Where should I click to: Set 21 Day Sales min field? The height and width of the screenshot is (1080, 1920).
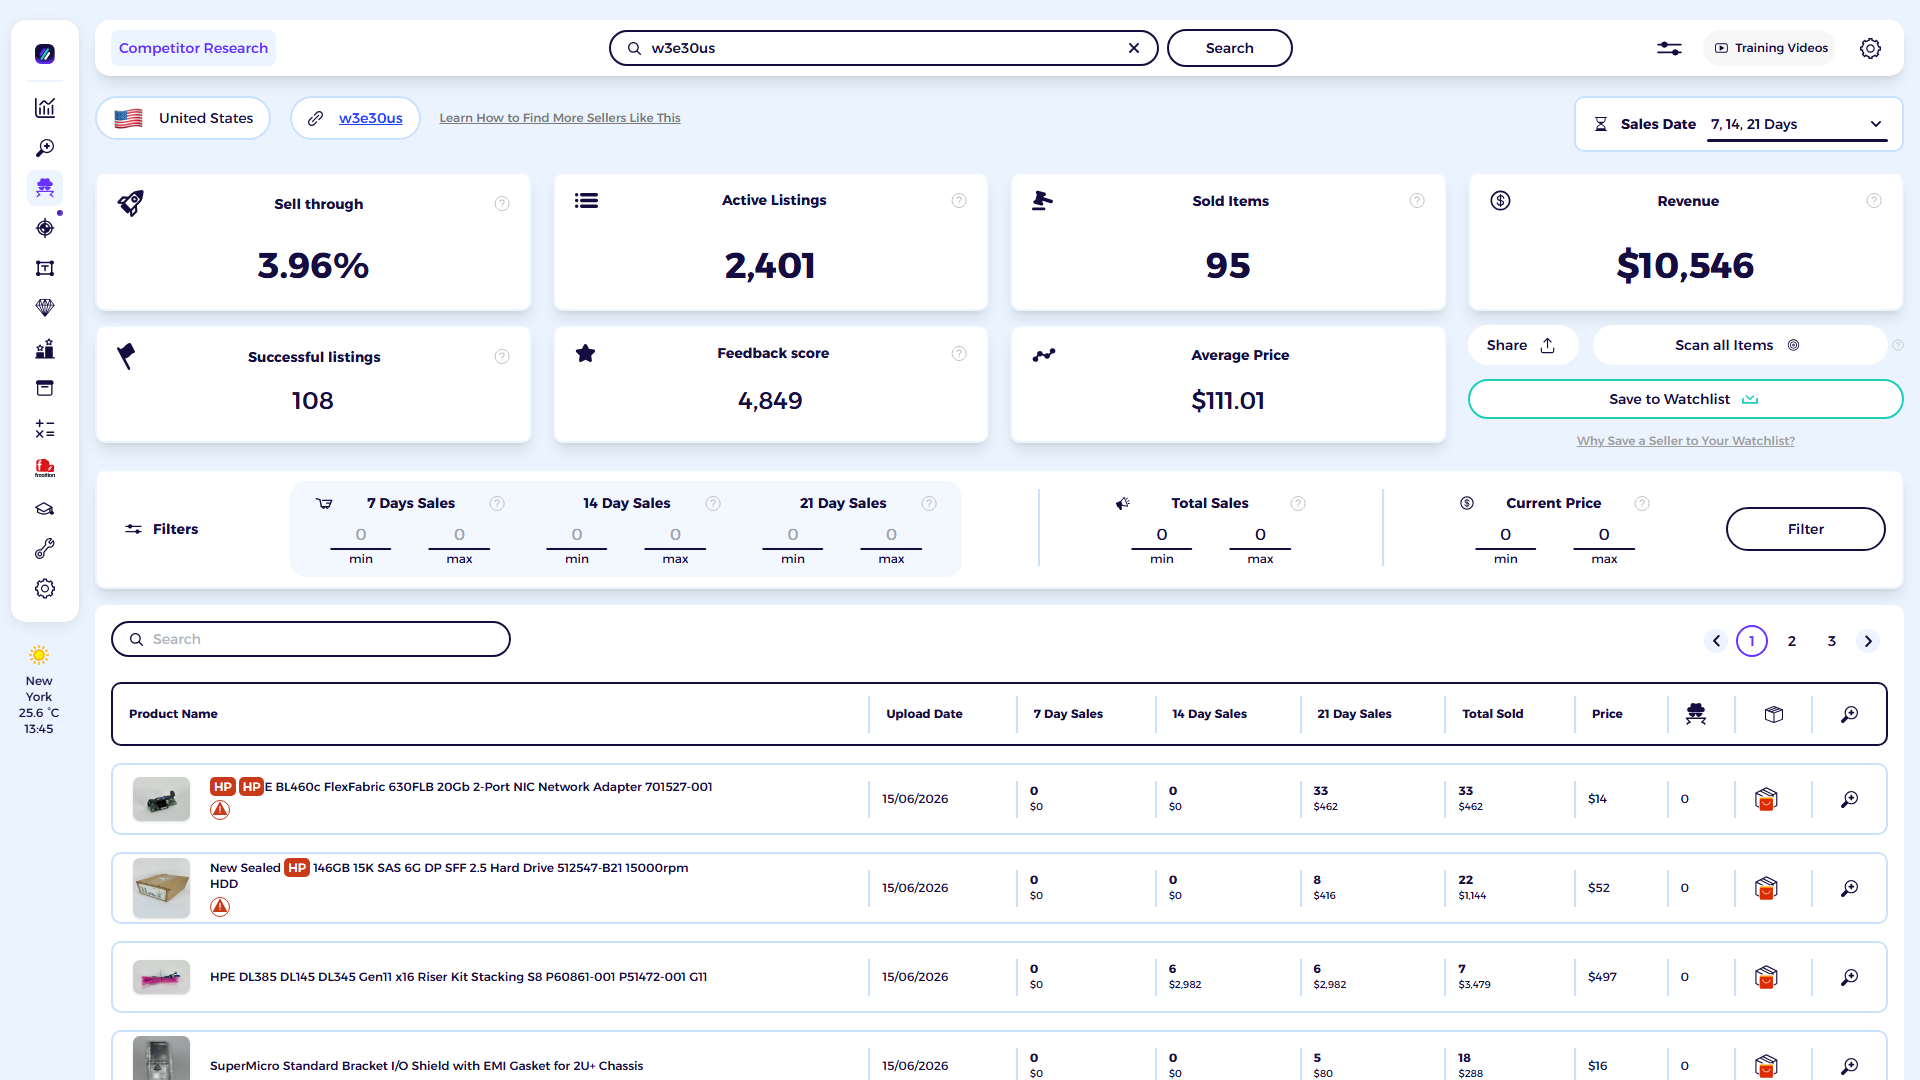tap(793, 535)
